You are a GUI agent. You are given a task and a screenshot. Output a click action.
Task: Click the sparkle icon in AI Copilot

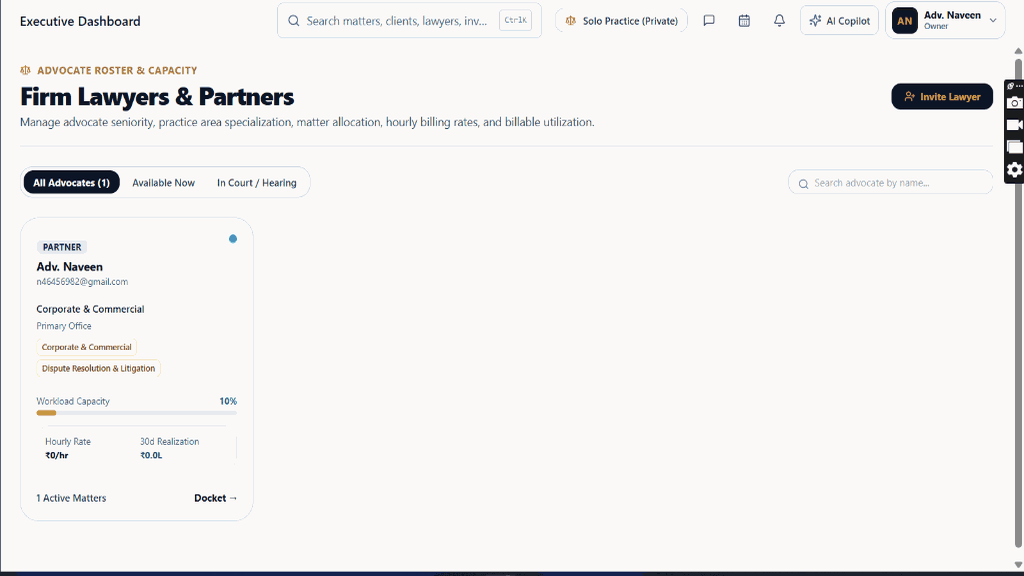tap(815, 21)
